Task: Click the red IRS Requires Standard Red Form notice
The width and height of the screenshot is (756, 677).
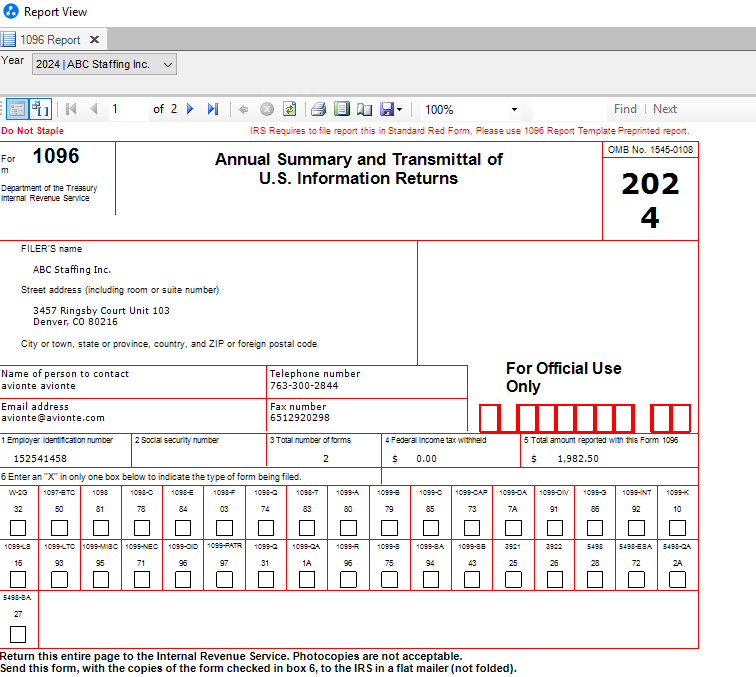Action: 469,131
